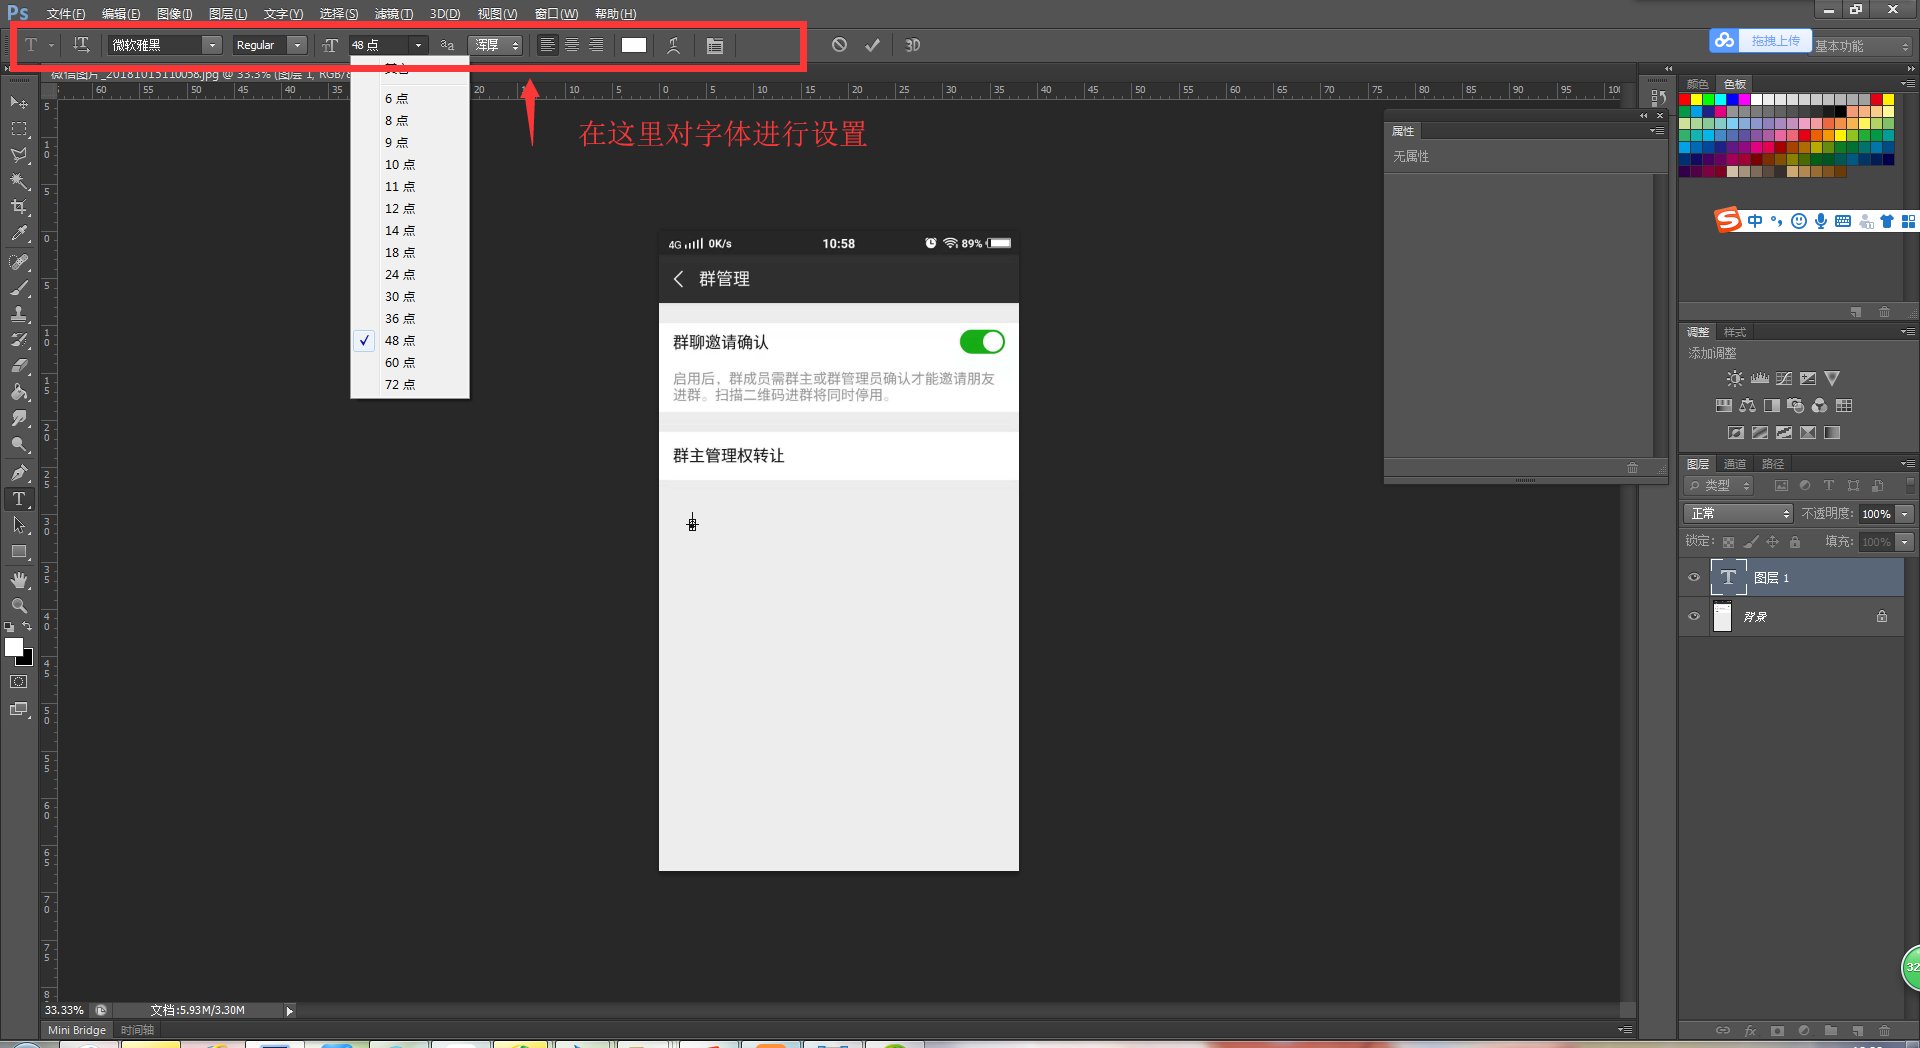Open the font family dropdown

point(211,45)
